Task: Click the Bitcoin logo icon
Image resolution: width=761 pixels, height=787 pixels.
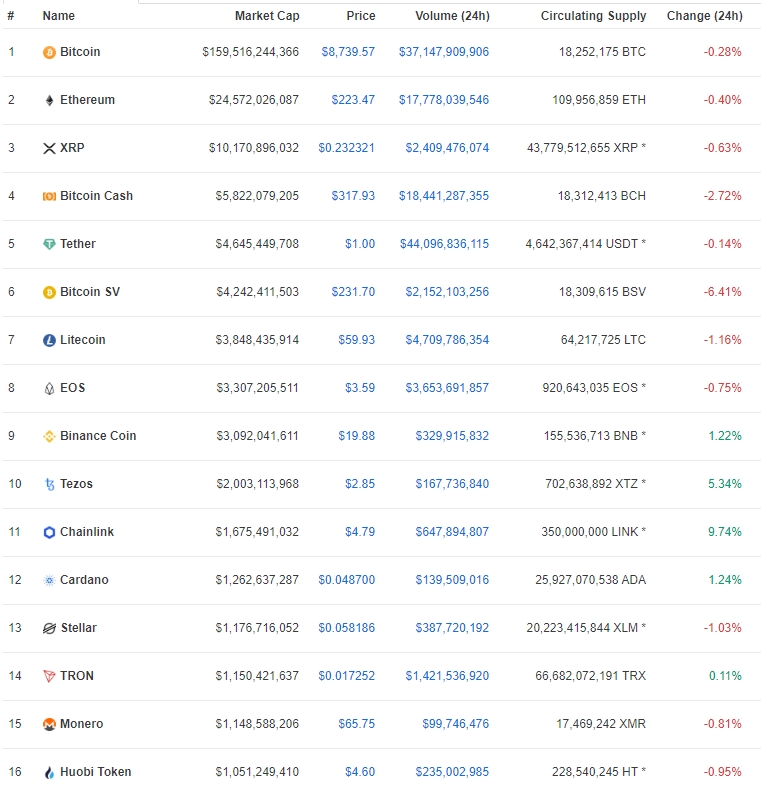Action: (49, 52)
